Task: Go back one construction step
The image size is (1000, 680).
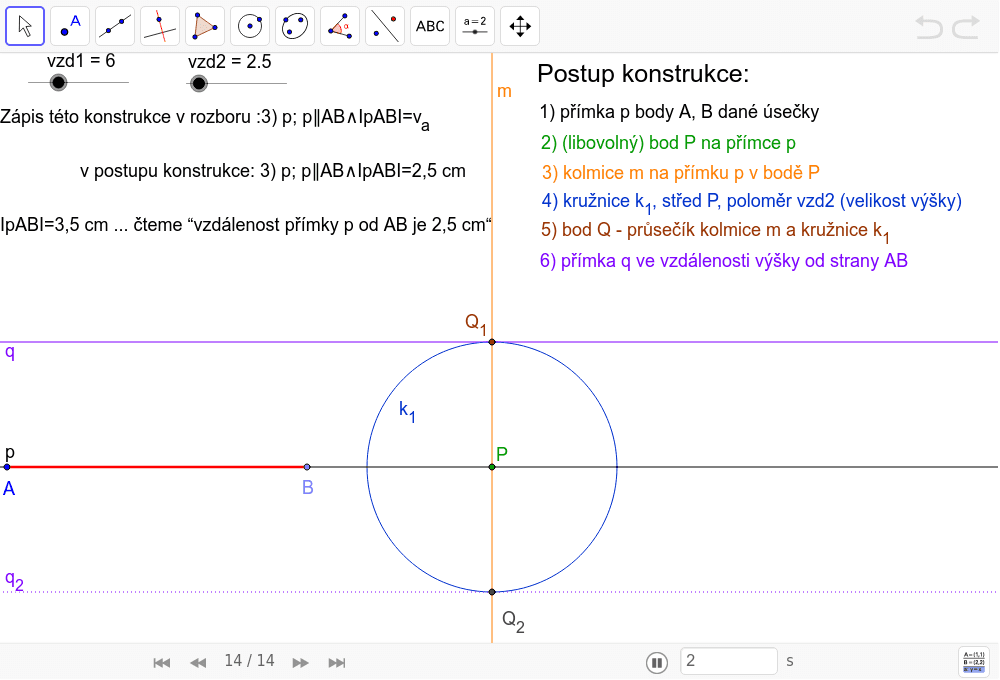Action: point(198,663)
